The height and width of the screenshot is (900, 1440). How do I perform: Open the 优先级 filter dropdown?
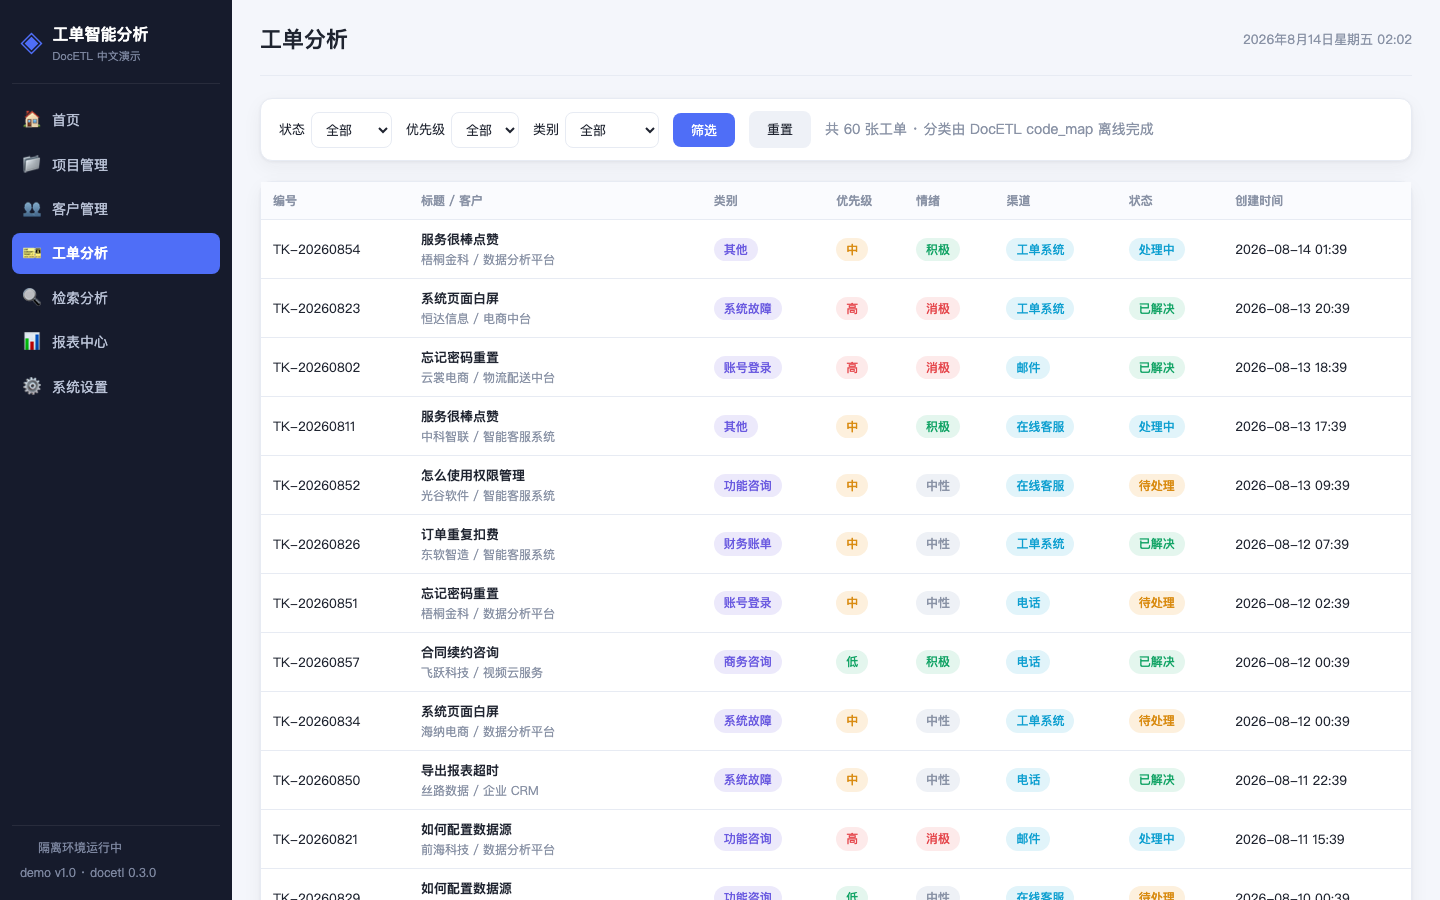[x=485, y=130]
